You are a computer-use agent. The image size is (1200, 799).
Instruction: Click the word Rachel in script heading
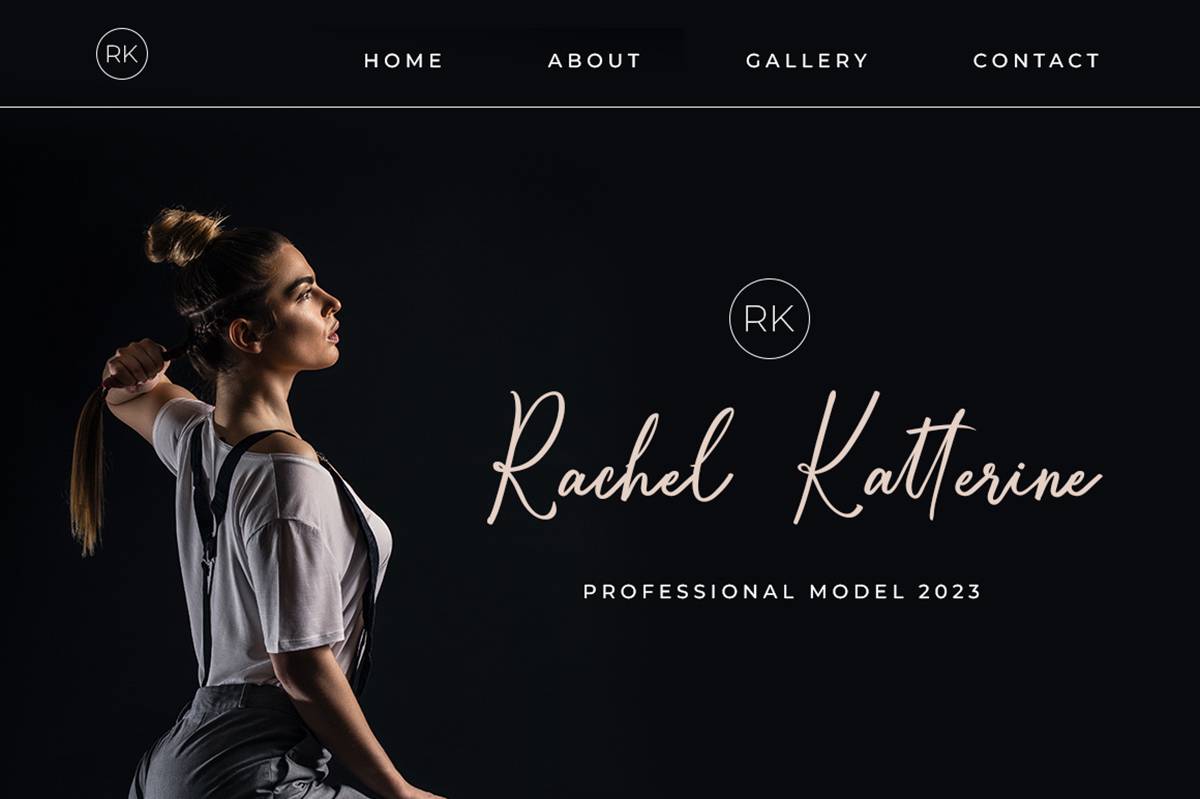coord(612,456)
